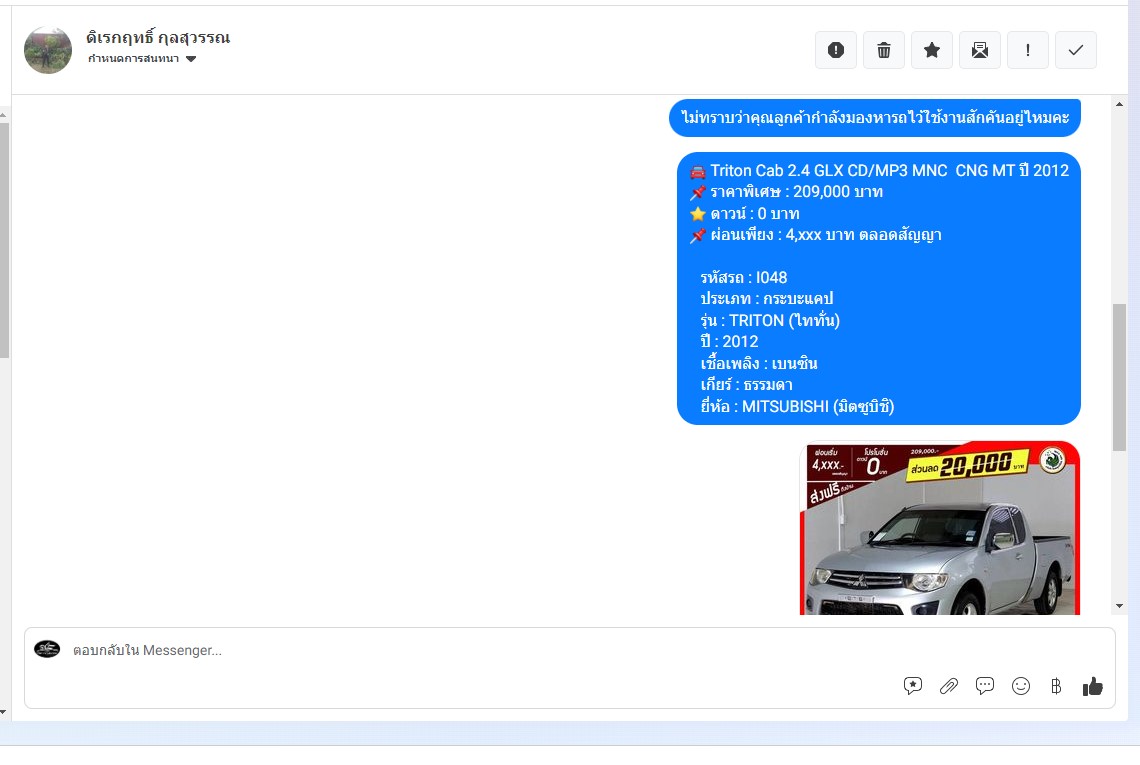
Task: Star this conversation as follow-up
Action: [931, 50]
